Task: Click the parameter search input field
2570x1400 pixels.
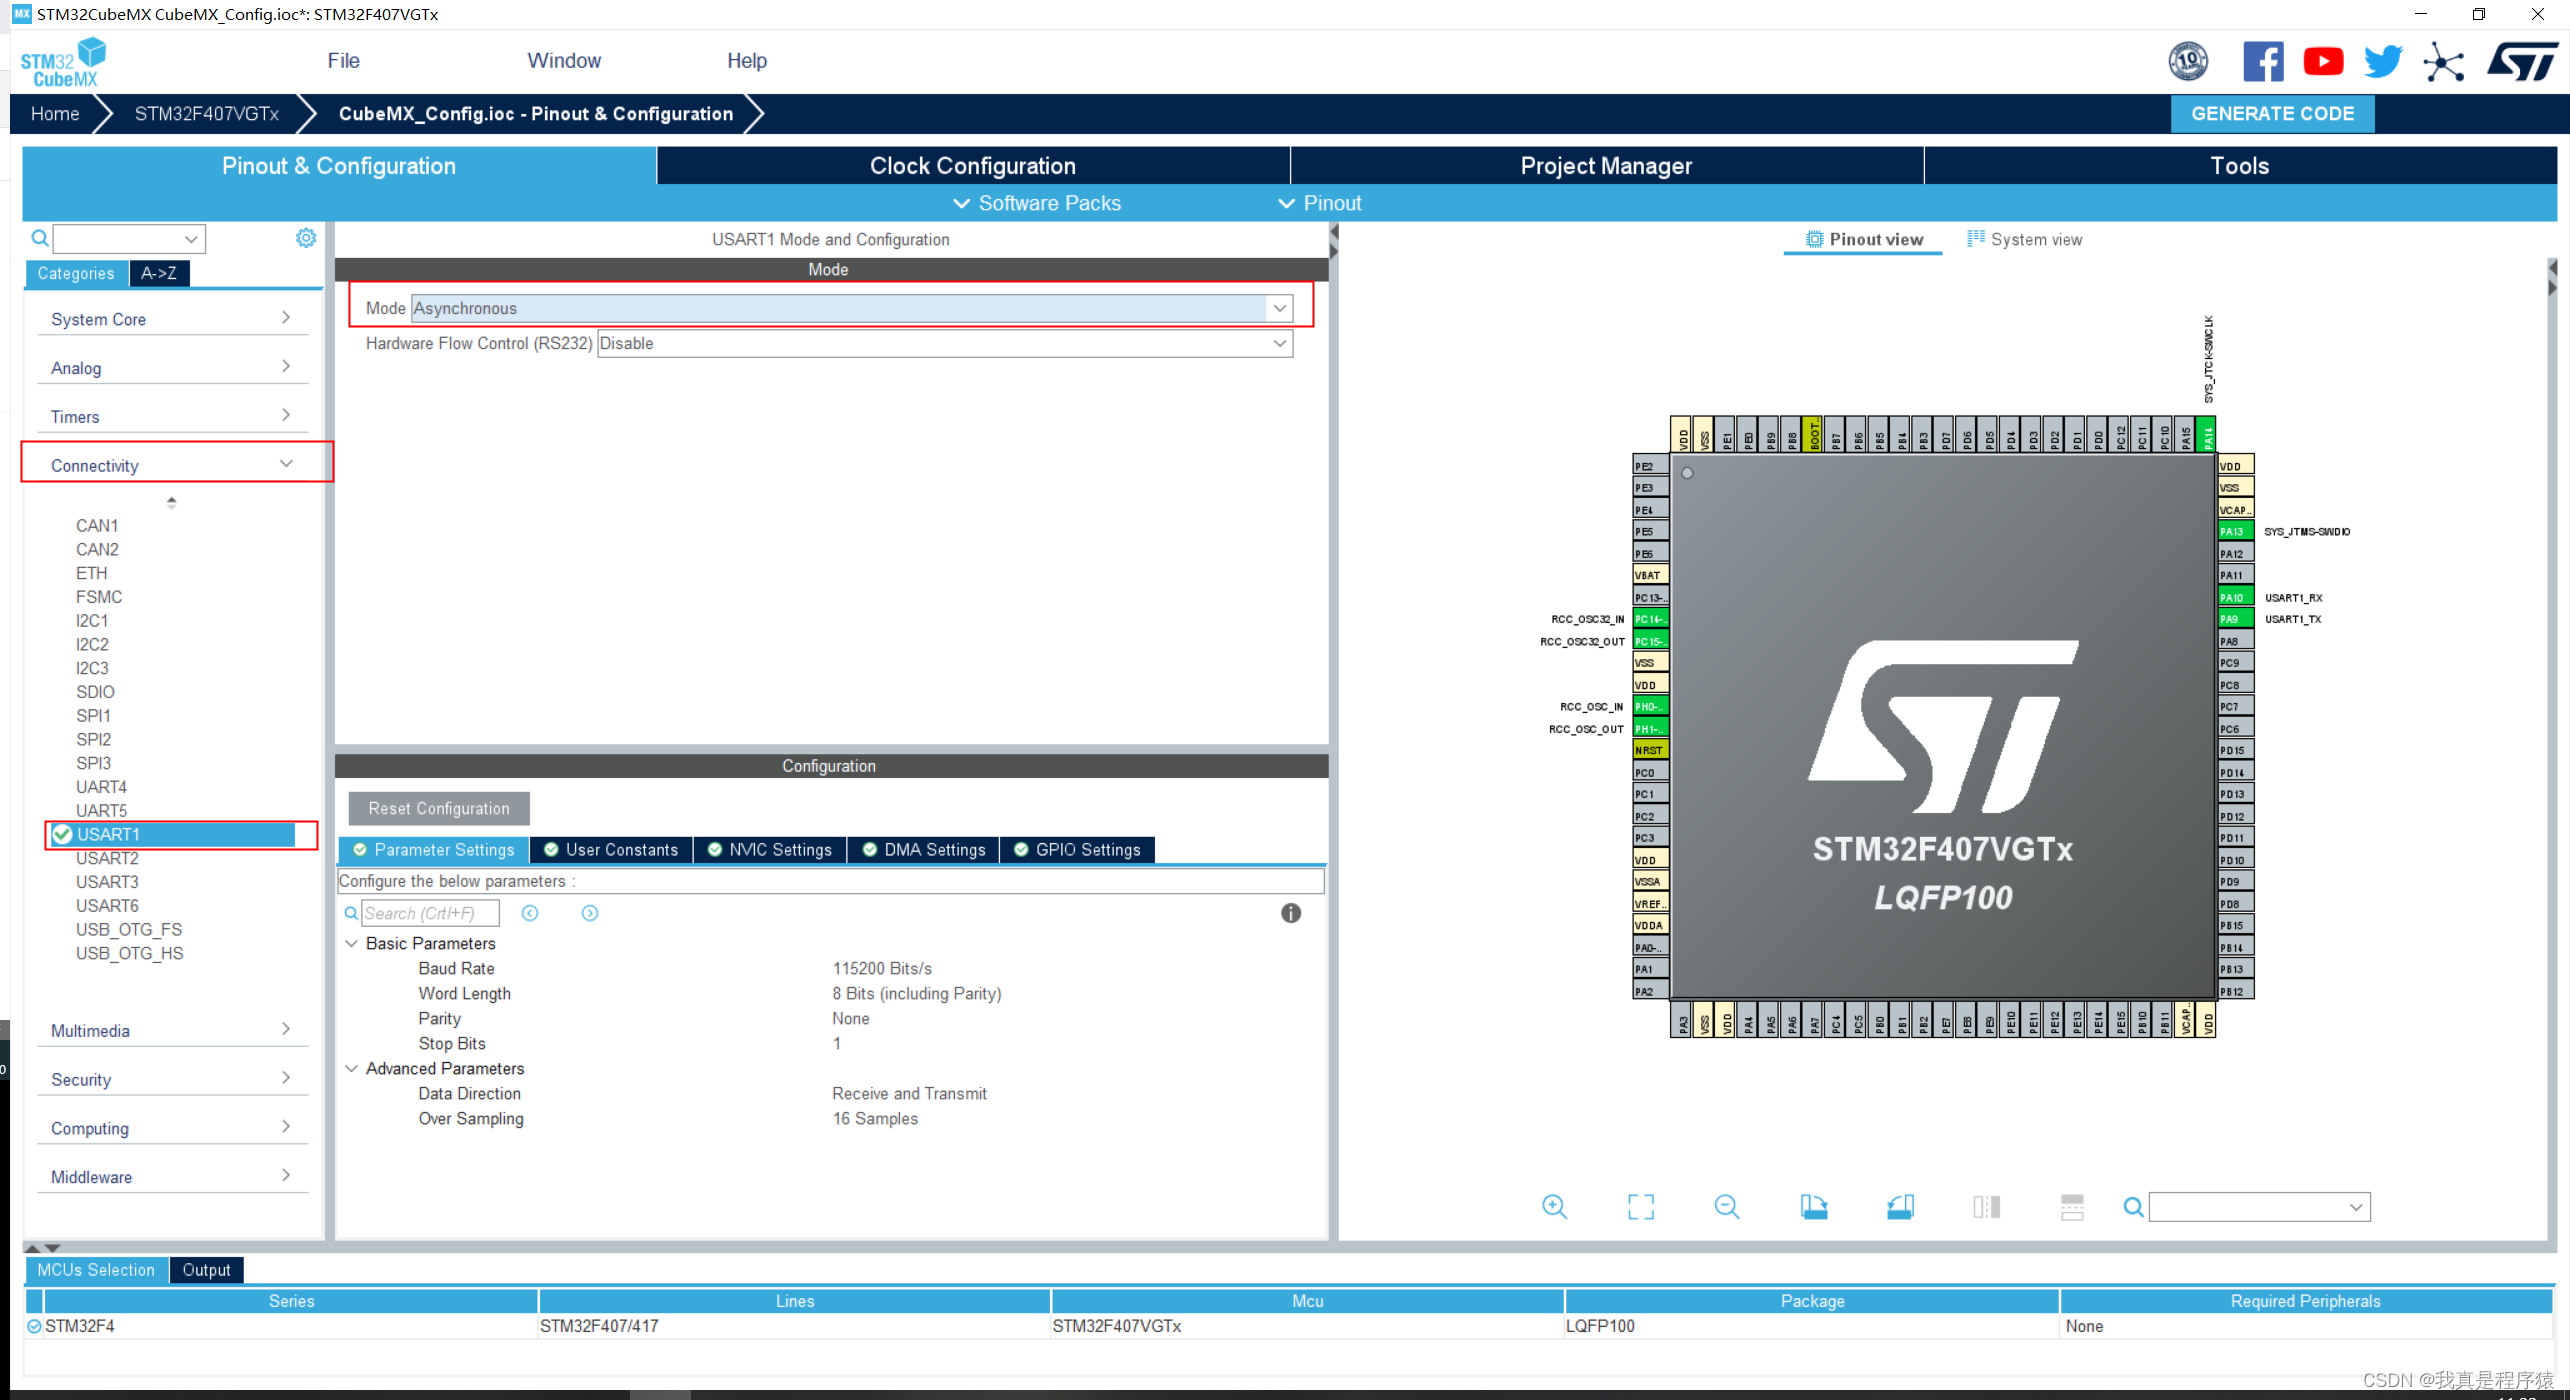Action: coord(430,913)
